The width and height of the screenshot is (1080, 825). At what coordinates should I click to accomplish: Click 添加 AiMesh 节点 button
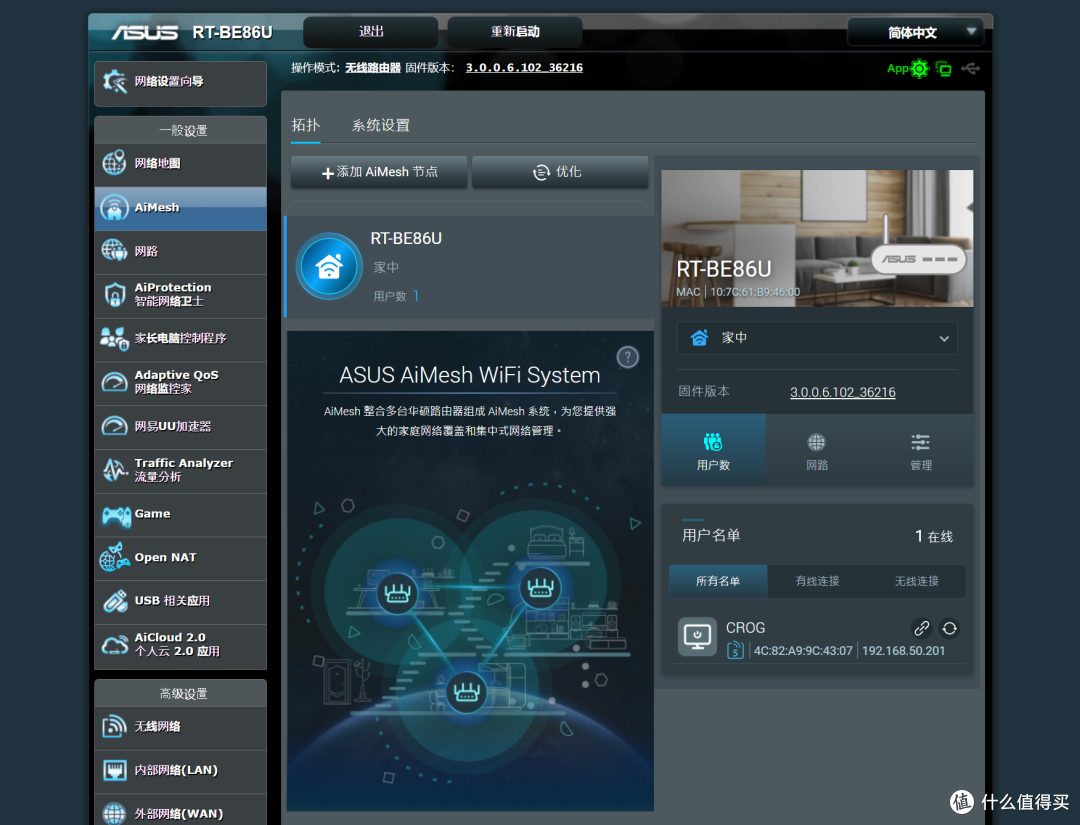click(379, 172)
